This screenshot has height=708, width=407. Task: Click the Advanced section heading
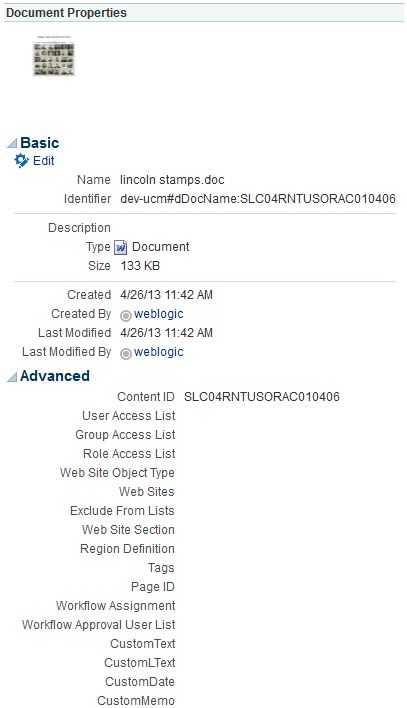click(x=55, y=376)
